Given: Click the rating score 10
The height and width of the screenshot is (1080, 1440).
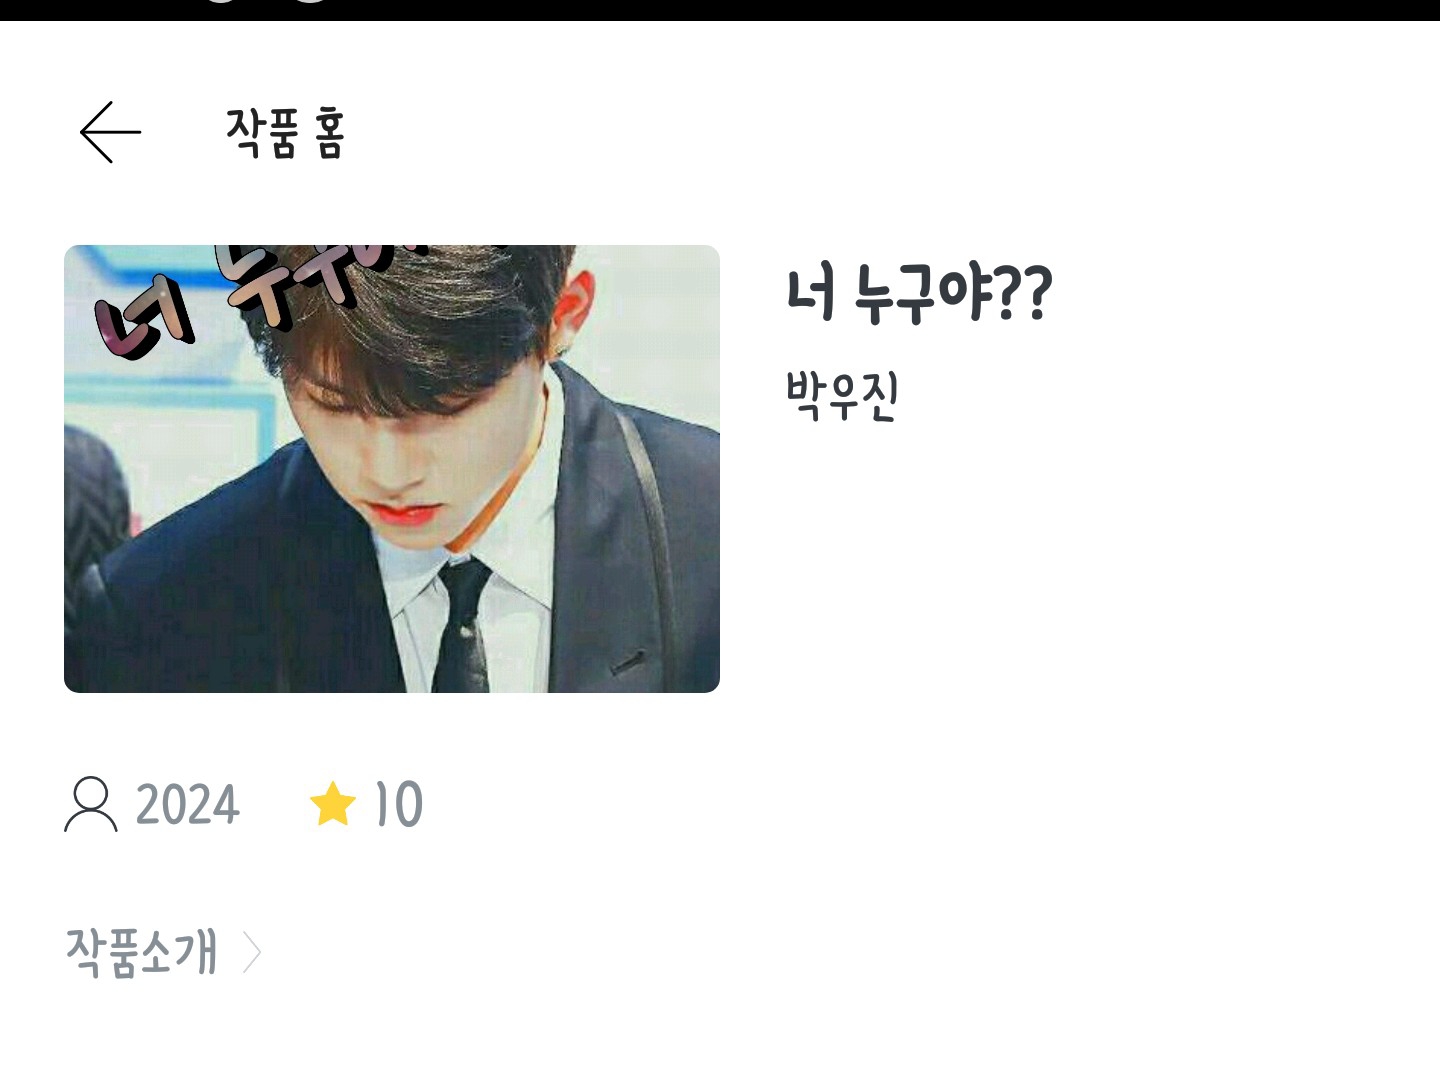Looking at the screenshot, I should (x=399, y=805).
